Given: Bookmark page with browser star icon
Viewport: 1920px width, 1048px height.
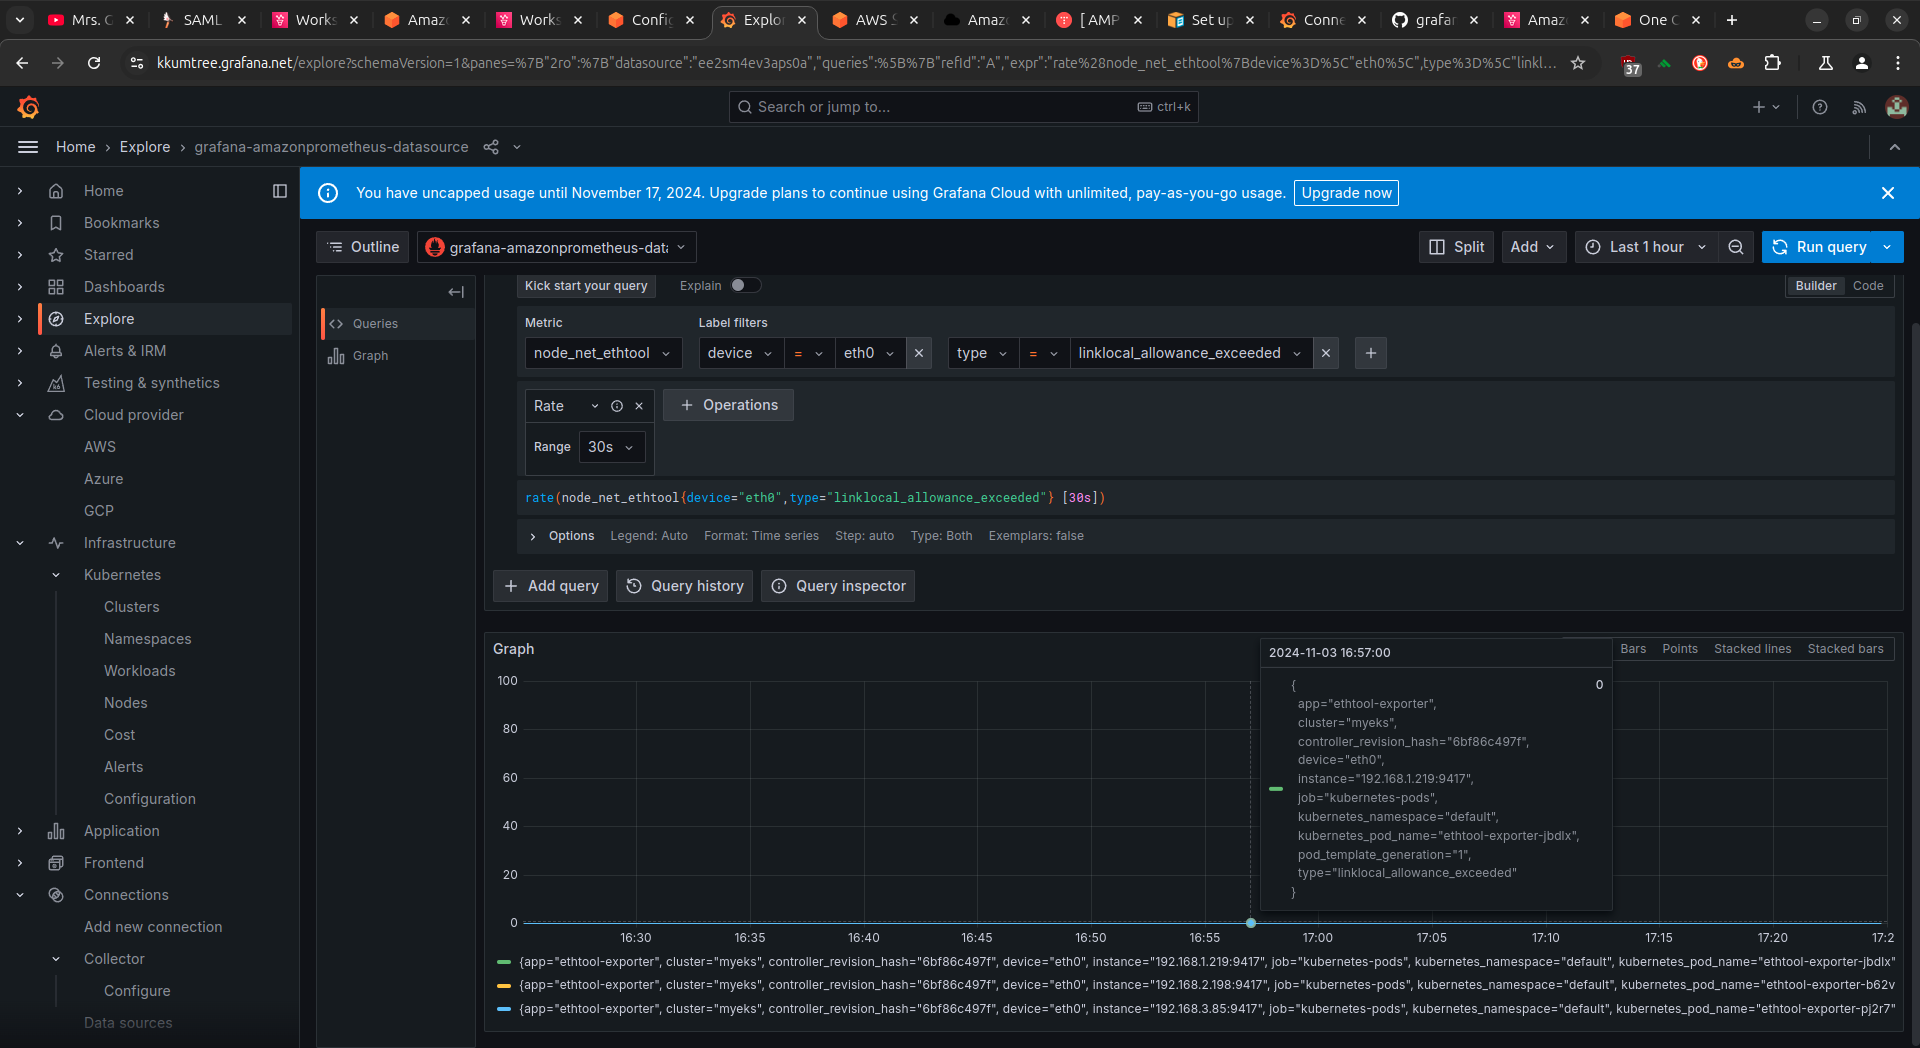Looking at the screenshot, I should 1578,63.
